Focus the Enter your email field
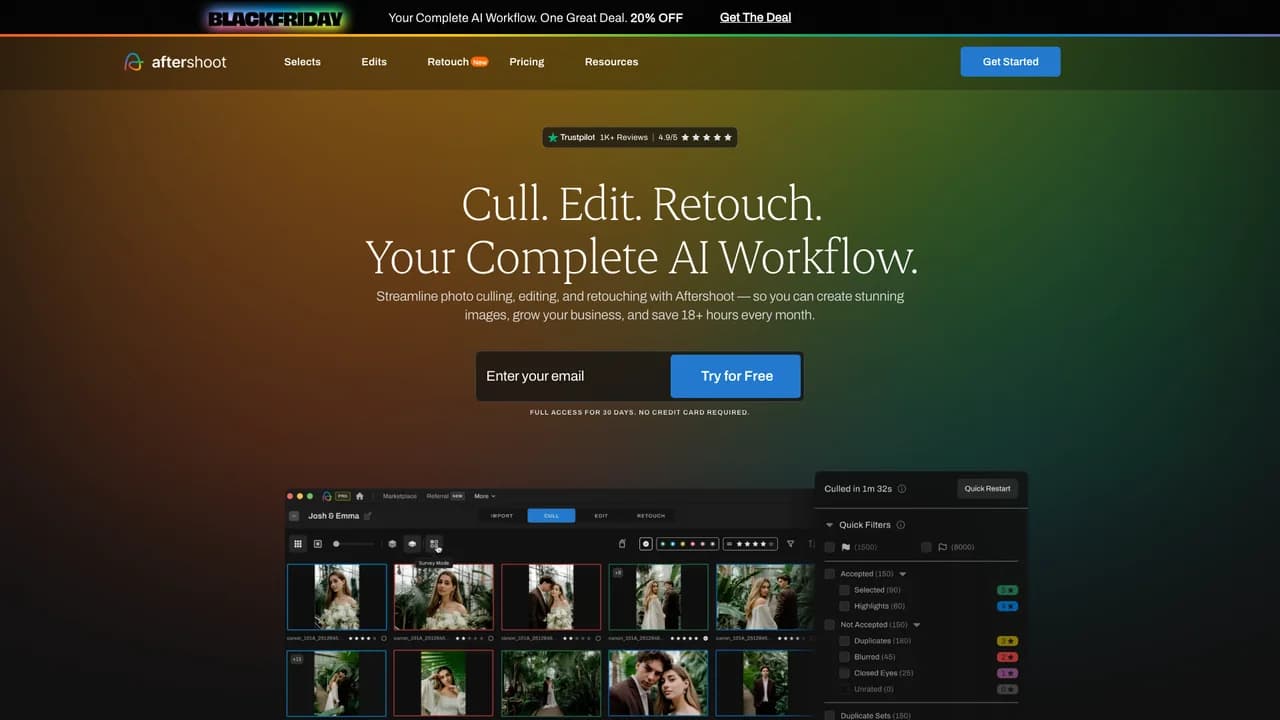The image size is (1280, 720). [573, 376]
